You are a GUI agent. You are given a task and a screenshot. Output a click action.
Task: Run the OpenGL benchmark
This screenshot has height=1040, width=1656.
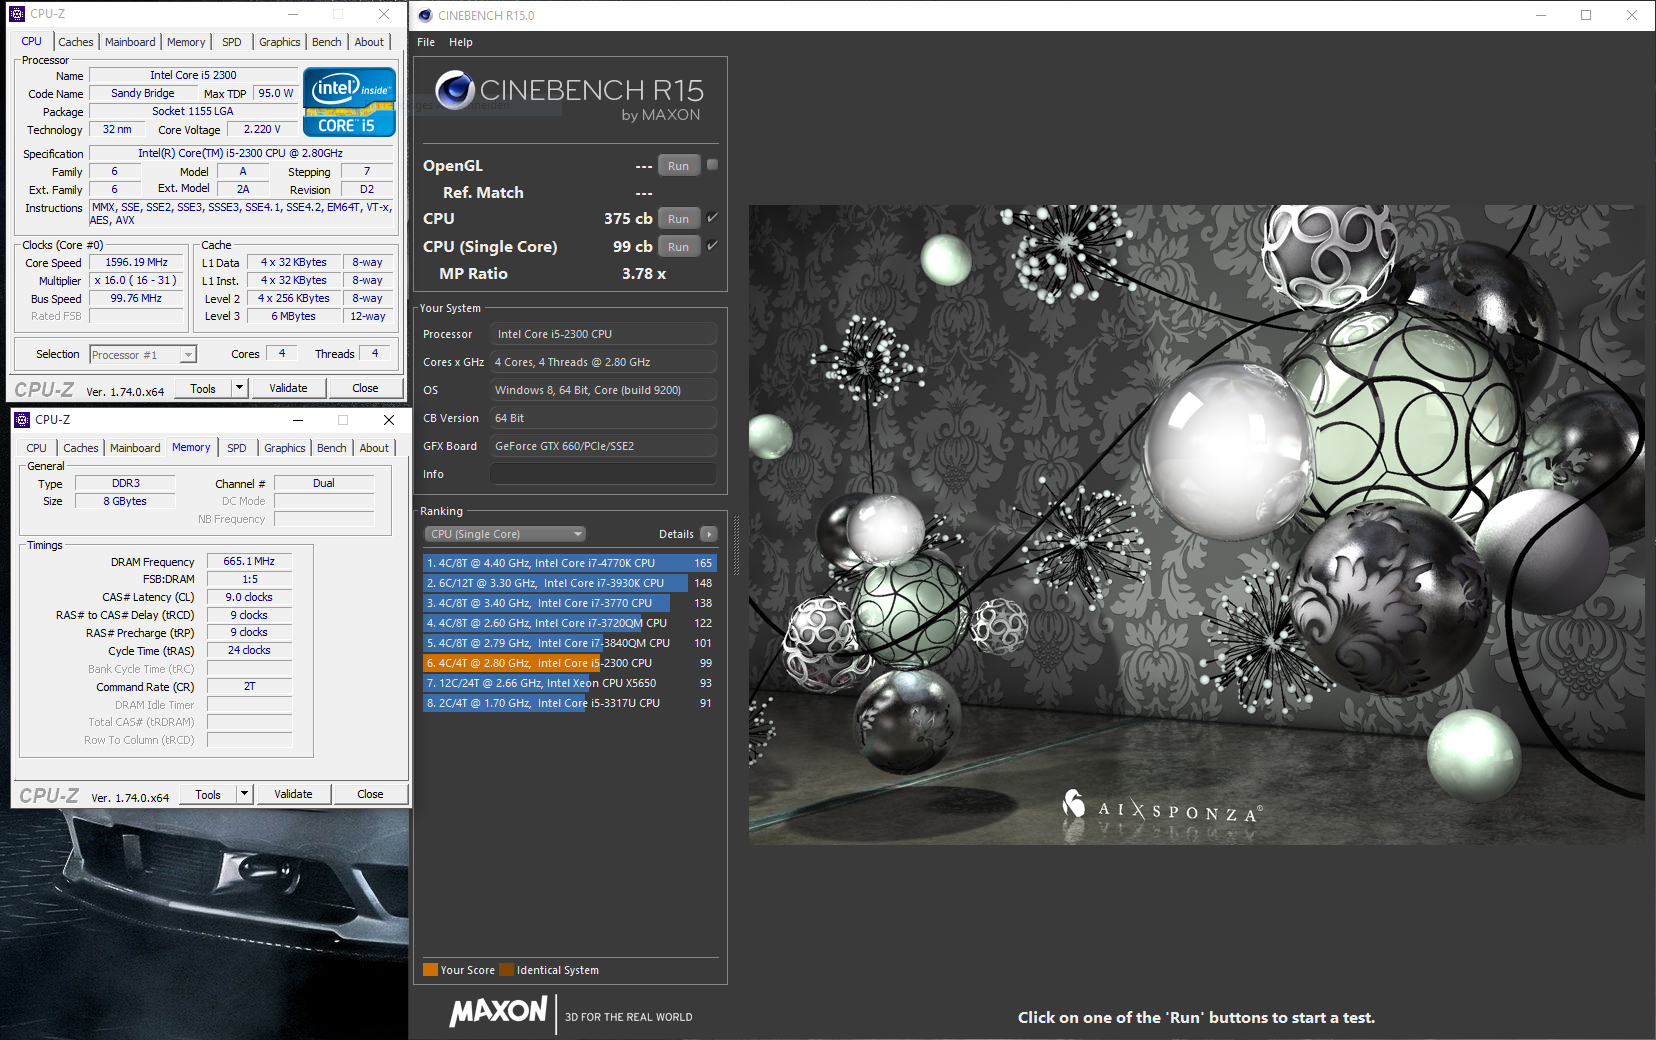[x=679, y=166]
